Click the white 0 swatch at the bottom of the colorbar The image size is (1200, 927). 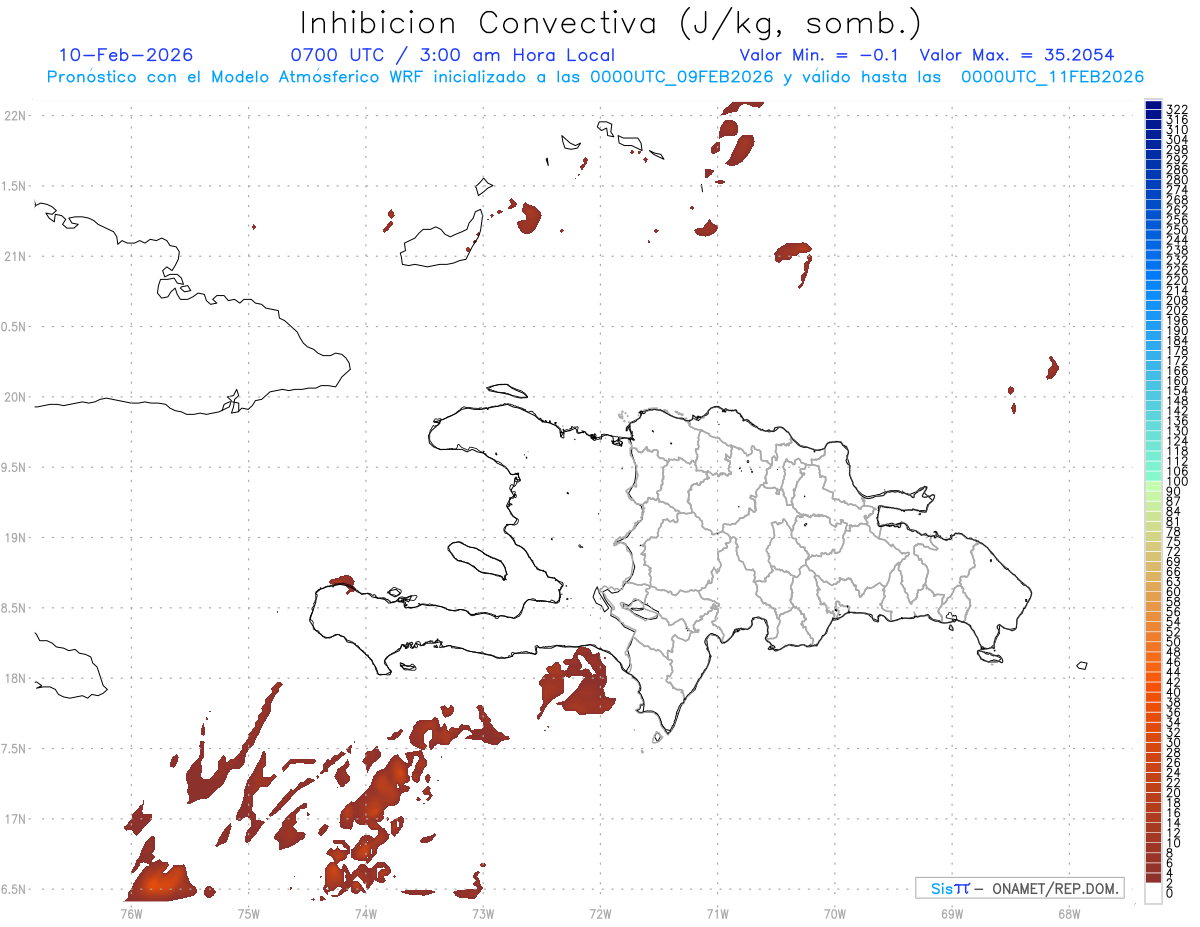click(x=1153, y=893)
